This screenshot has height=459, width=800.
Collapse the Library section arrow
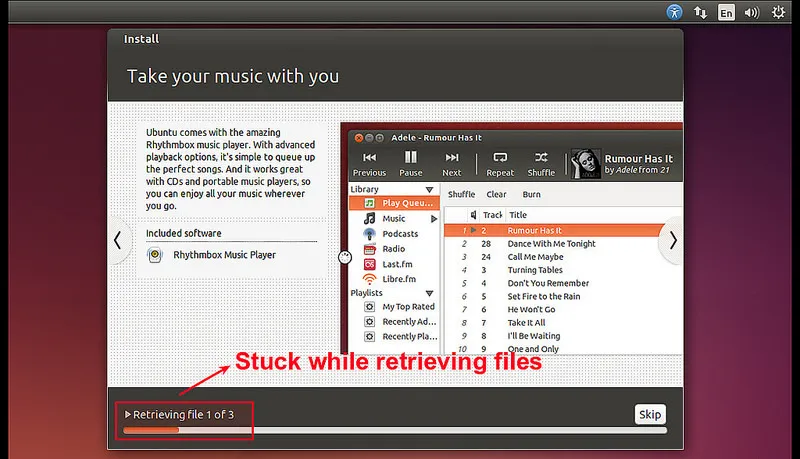429,189
